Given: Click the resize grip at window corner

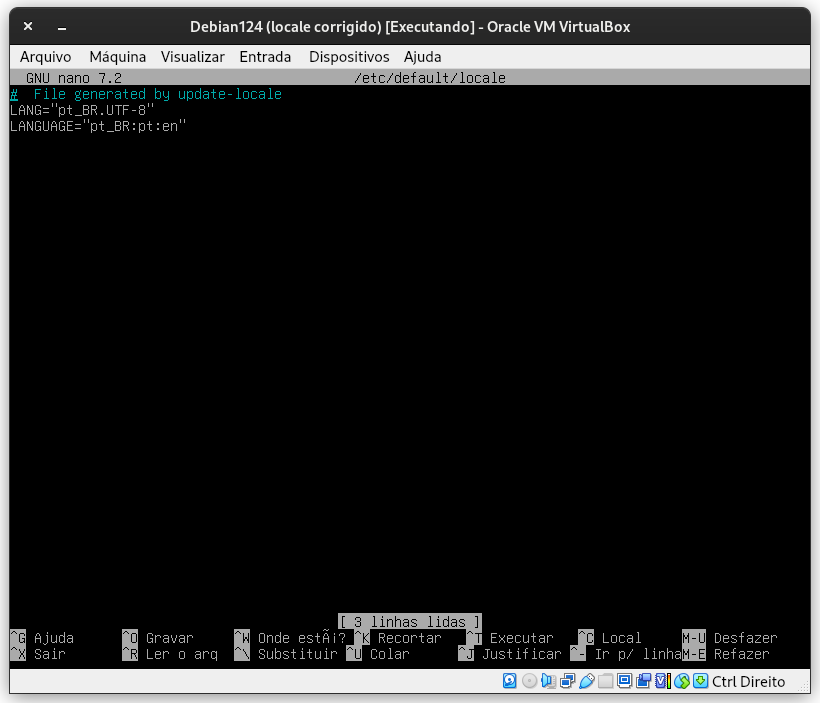Looking at the screenshot, I should click(x=804, y=686).
